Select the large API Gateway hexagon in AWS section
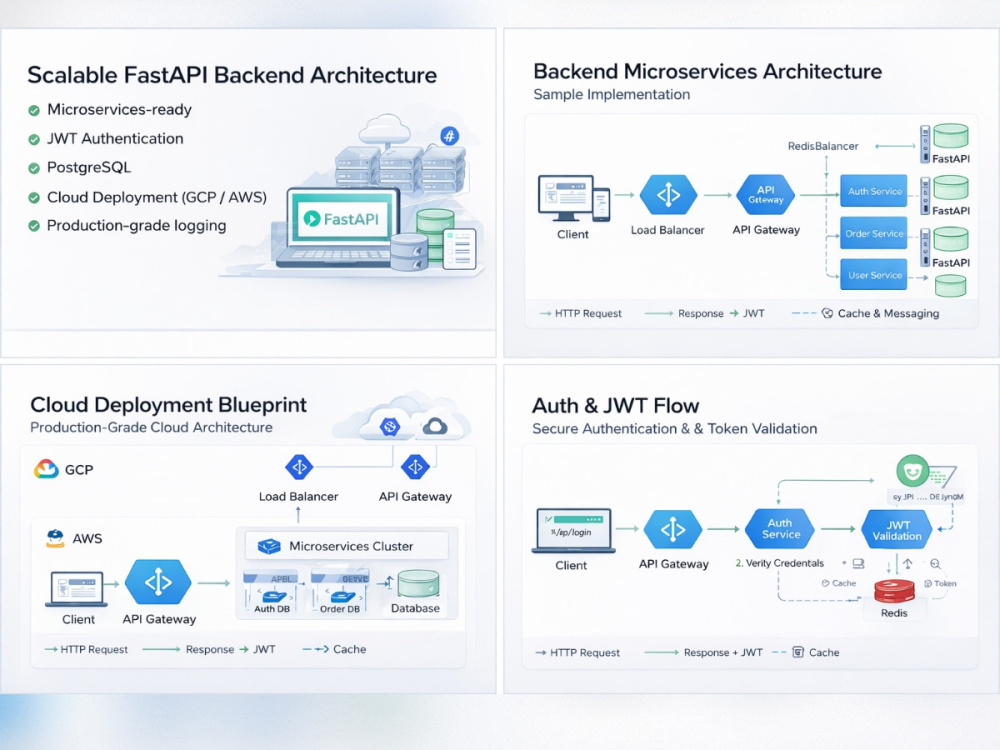 click(x=158, y=582)
